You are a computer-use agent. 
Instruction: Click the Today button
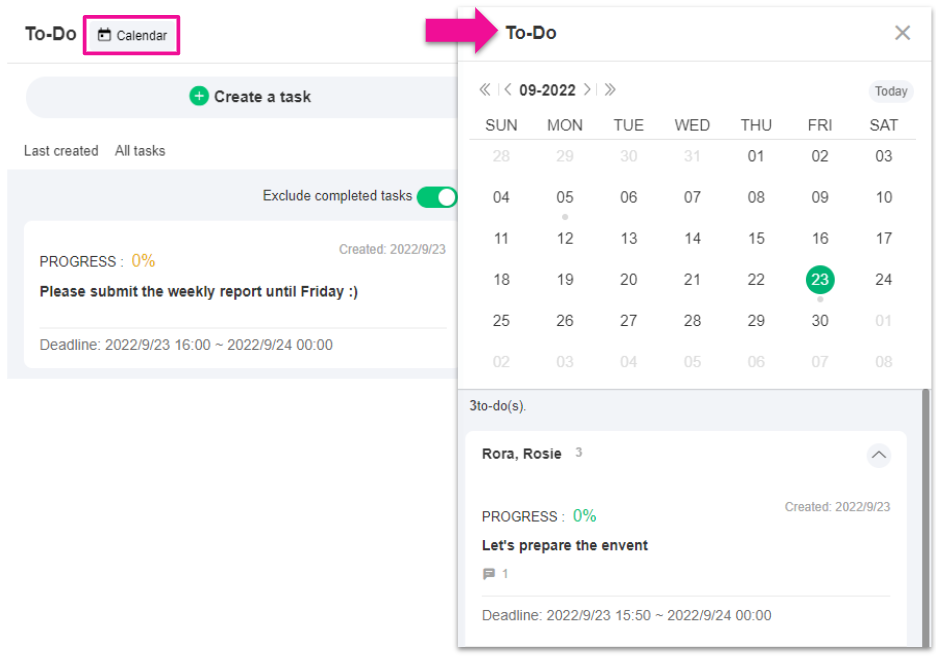click(890, 91)
